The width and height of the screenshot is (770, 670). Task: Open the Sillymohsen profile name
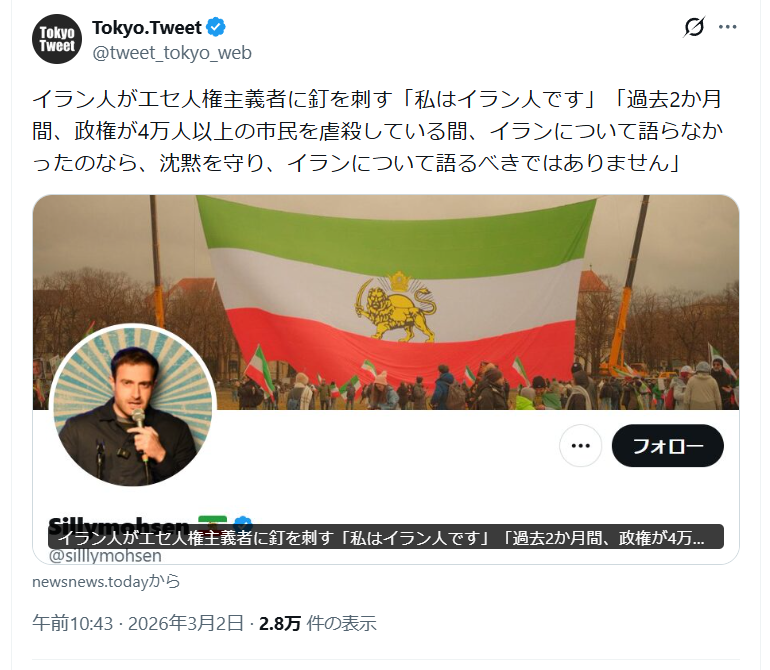(x=119, y=521)
